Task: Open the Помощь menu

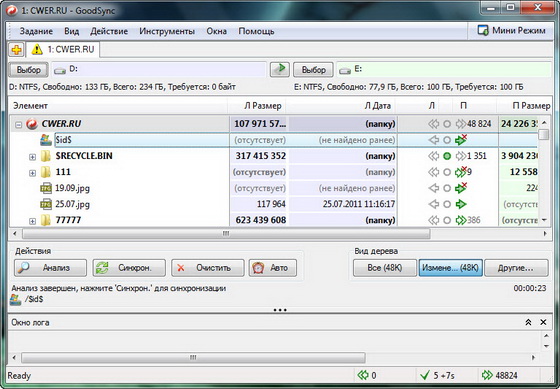Action: pyautogui.click(x=256, y=31)
